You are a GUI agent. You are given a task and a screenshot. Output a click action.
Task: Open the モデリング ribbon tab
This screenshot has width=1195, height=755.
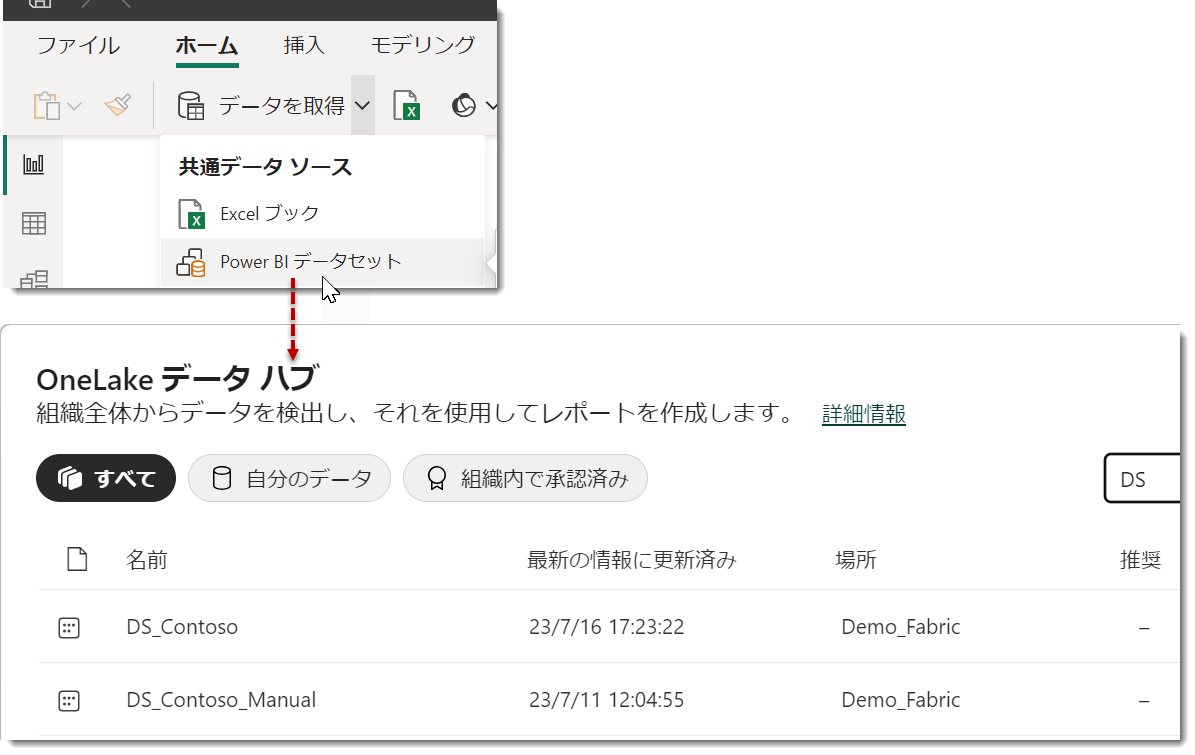(x=423, y=46)
